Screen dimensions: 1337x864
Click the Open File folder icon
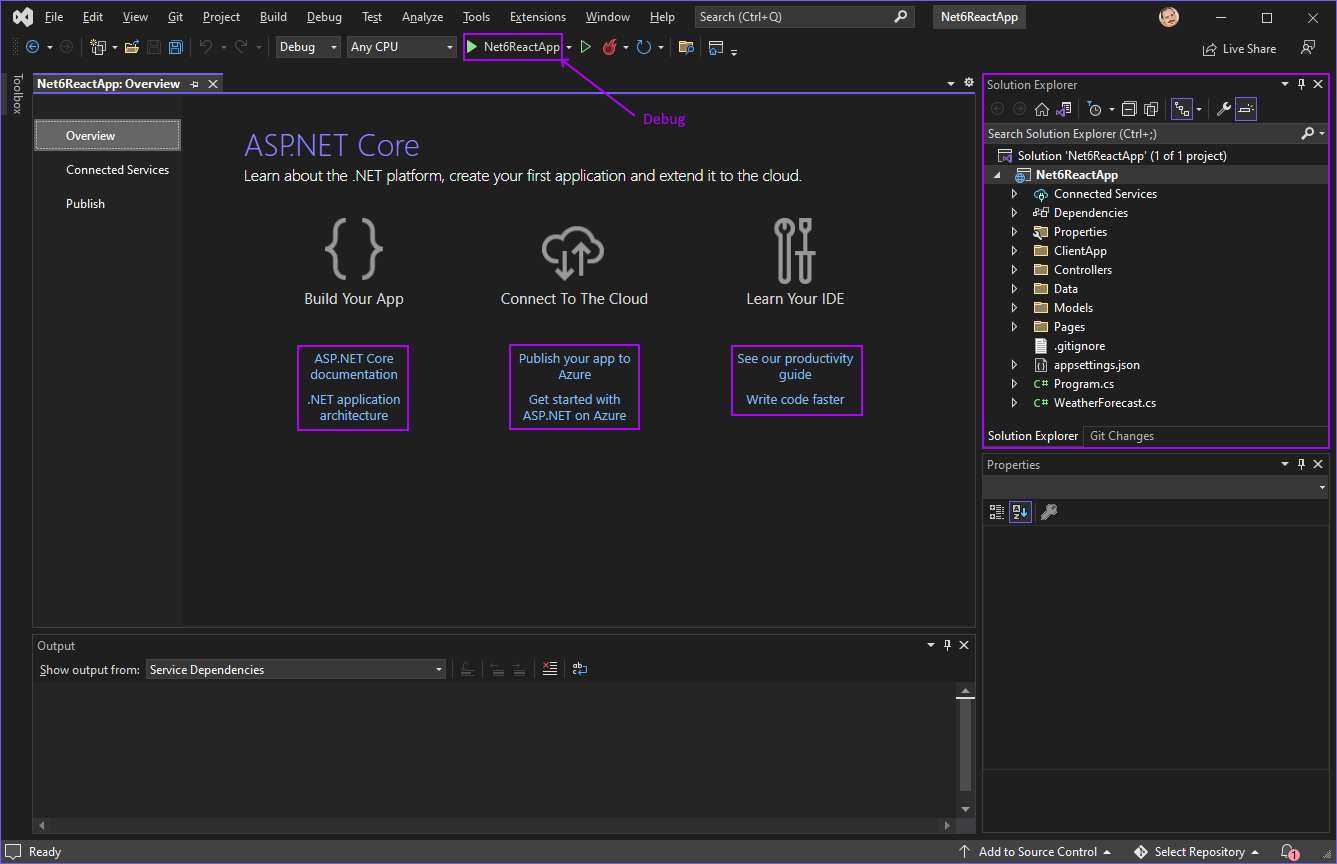pos(132,47)
